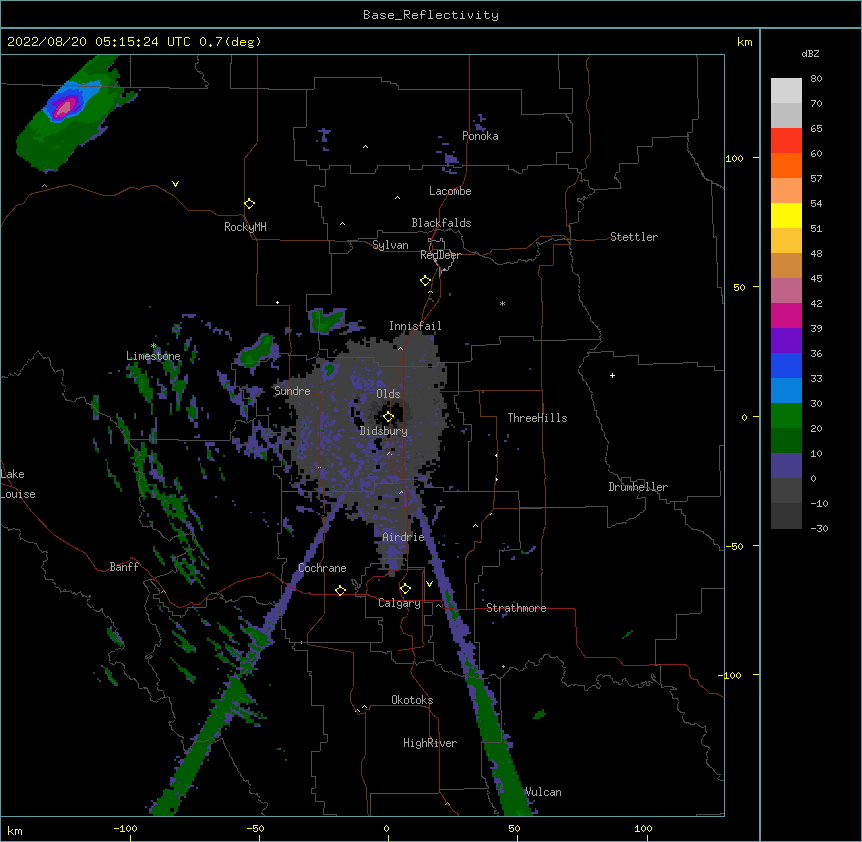
Task: Pick the slate purple 0-10 dBZ legend band
Action: pyautogui.click(x=786, y=466)
